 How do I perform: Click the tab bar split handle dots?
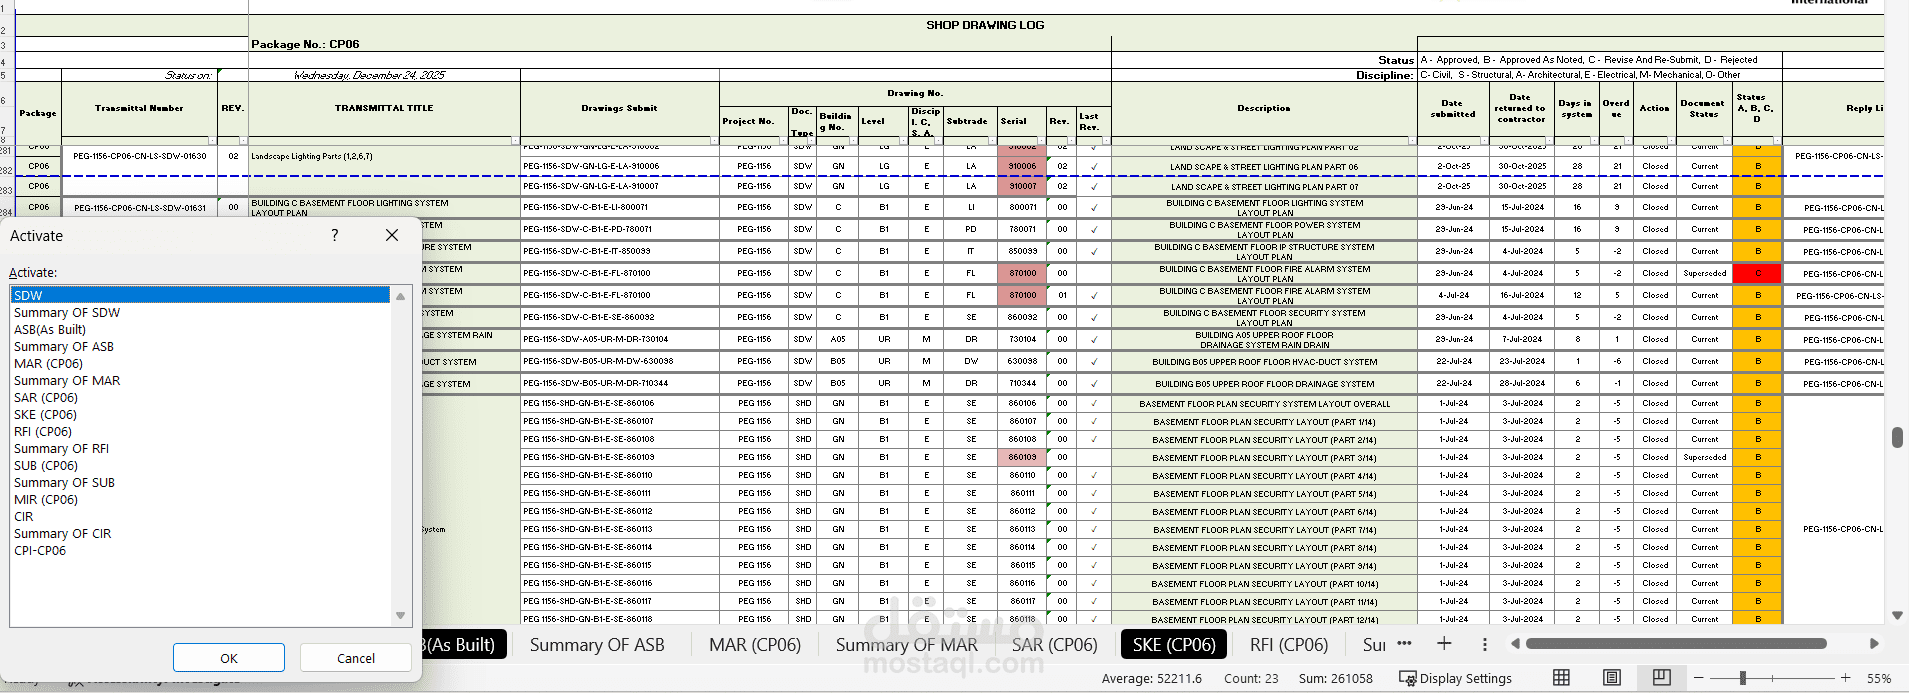click(1485, 644)
